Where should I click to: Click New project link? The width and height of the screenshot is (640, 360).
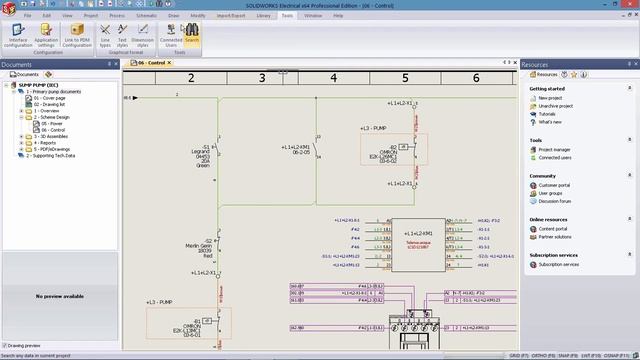550,98
